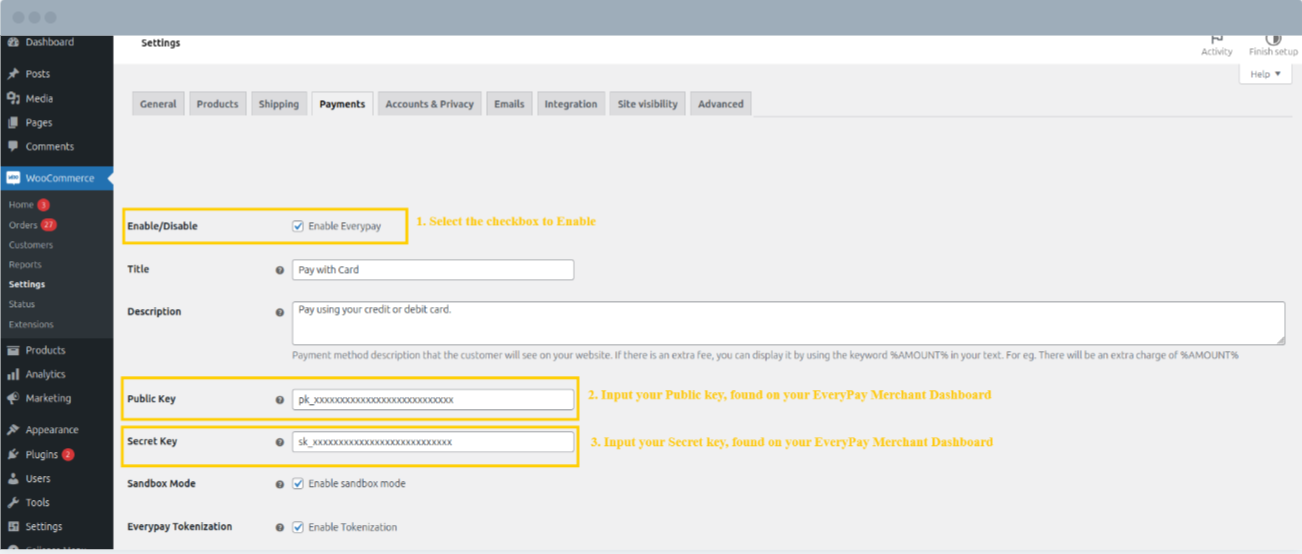Switch to the Shipping tab
The width and height of the screenshot is (1302, 554).
coord(278,104)
